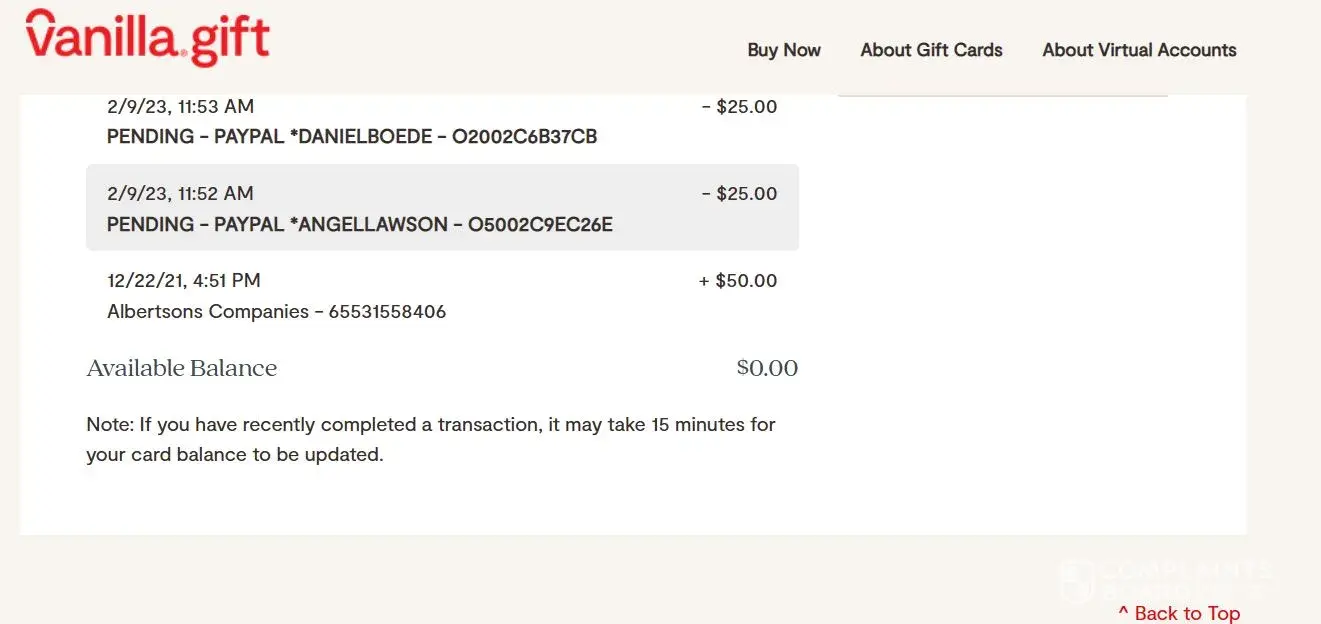Click the 2/9/23, 11:53 AM timestamp
Viewport: 1321px width, 624px height.
coord(181,106)
